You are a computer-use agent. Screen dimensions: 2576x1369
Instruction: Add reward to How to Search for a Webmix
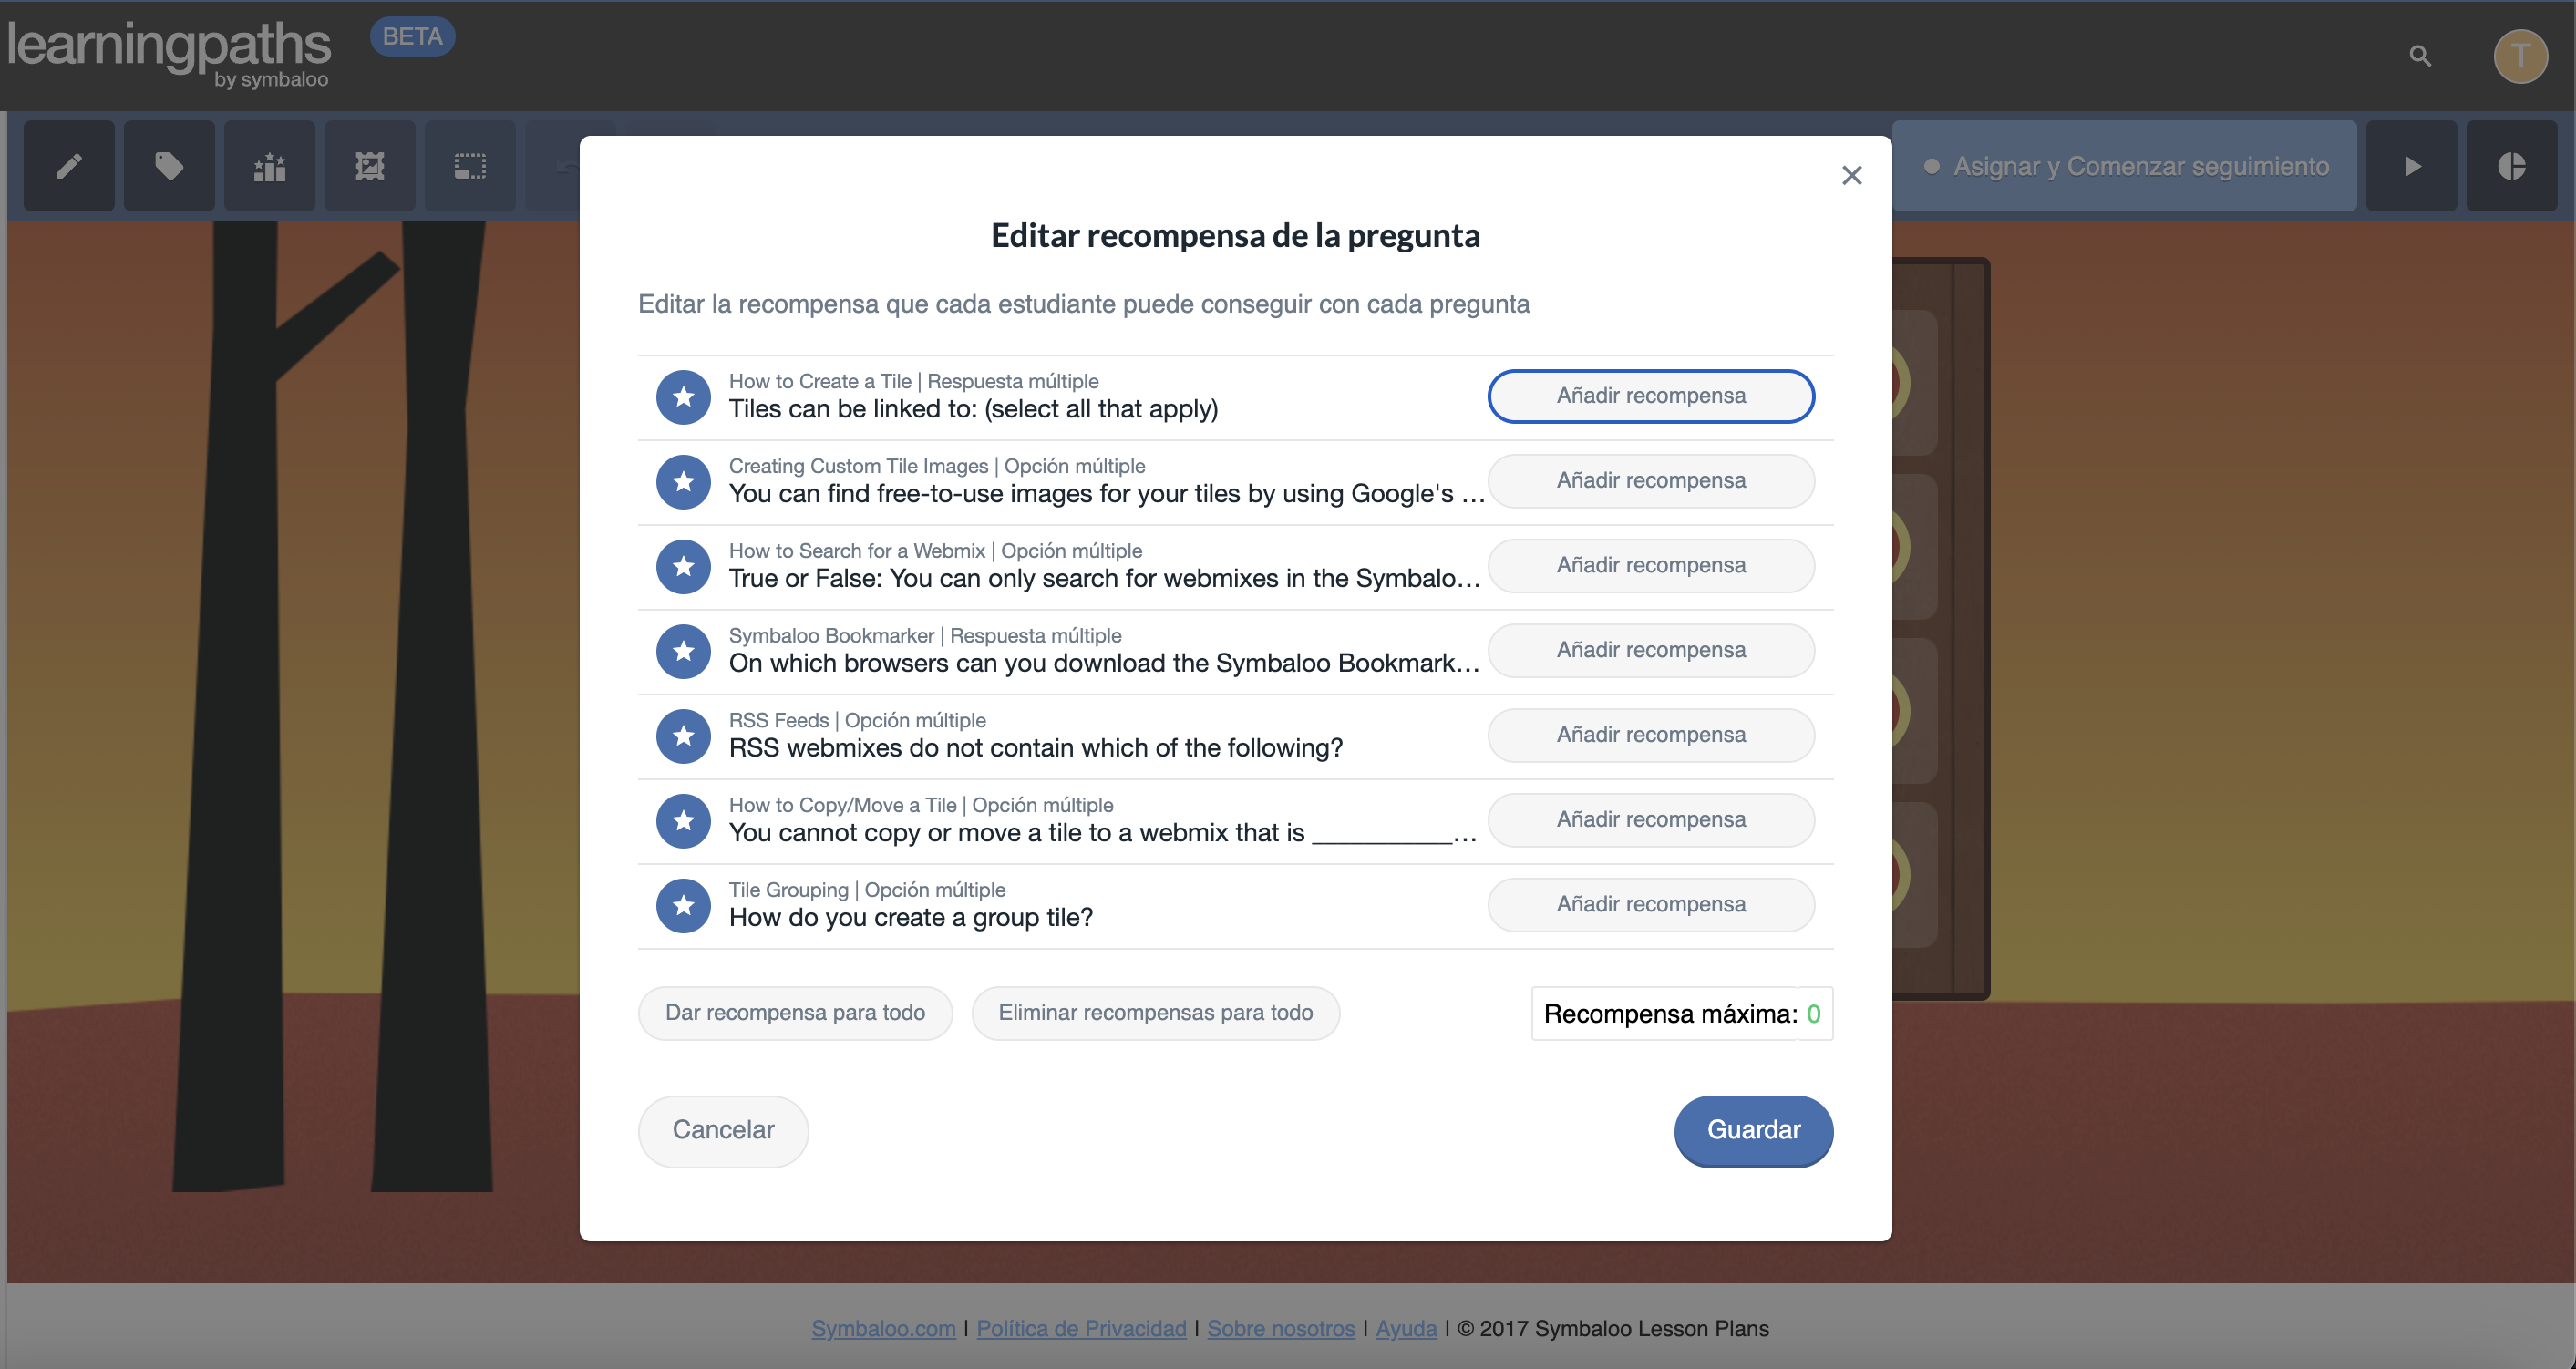[x=1651, y=566]
